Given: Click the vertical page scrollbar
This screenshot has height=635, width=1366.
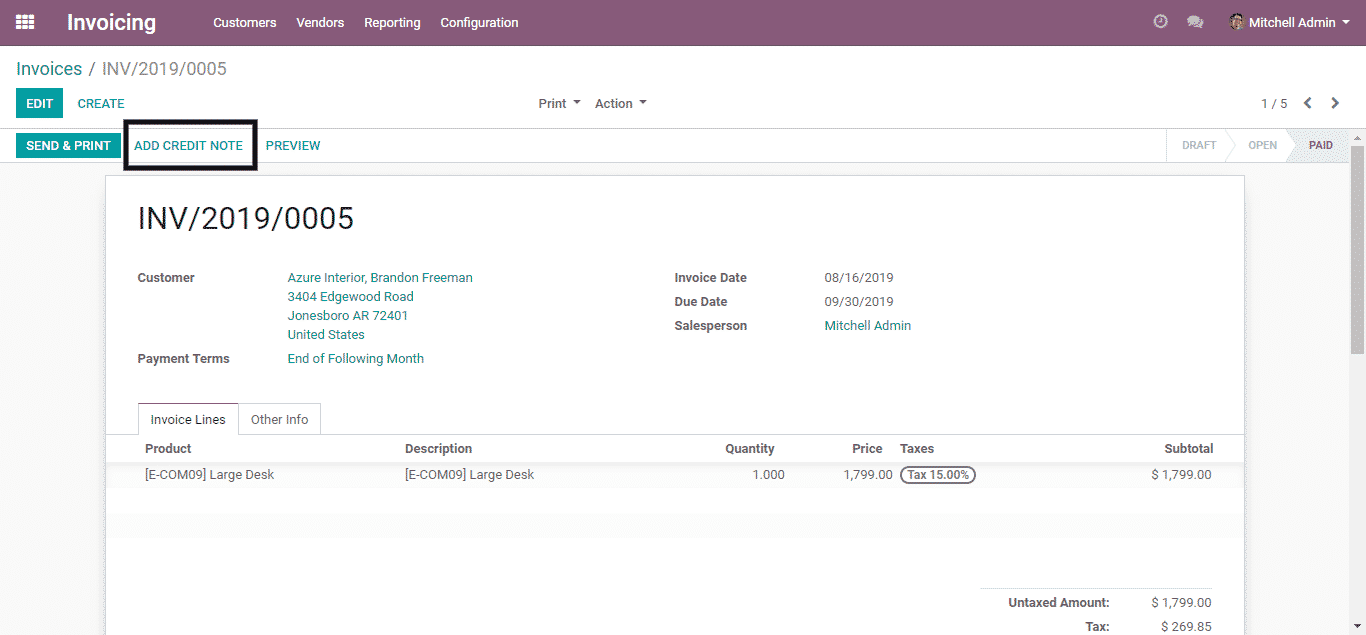Looking at the screenshot, I should click(1357, 250).
